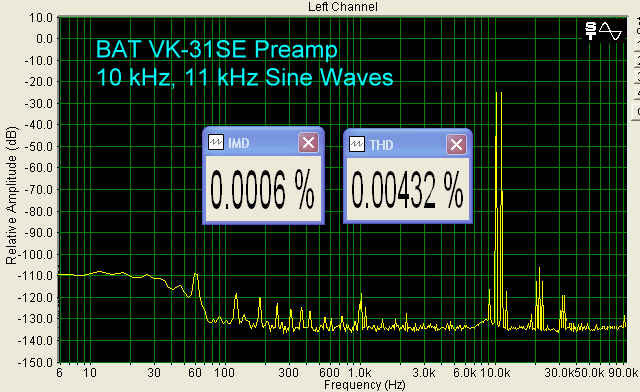Click the 60 frequency axis tick label
The height and width of the screenshot is (392, 640).
tap(195, 373)
